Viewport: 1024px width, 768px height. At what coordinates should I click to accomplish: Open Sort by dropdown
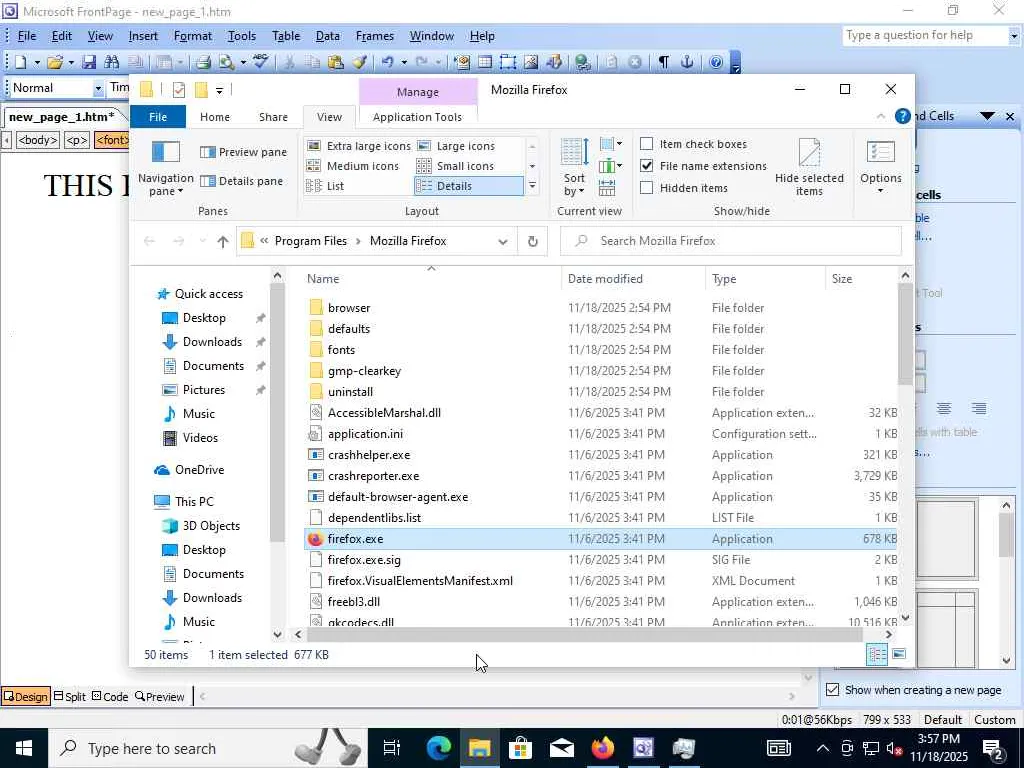574,167
